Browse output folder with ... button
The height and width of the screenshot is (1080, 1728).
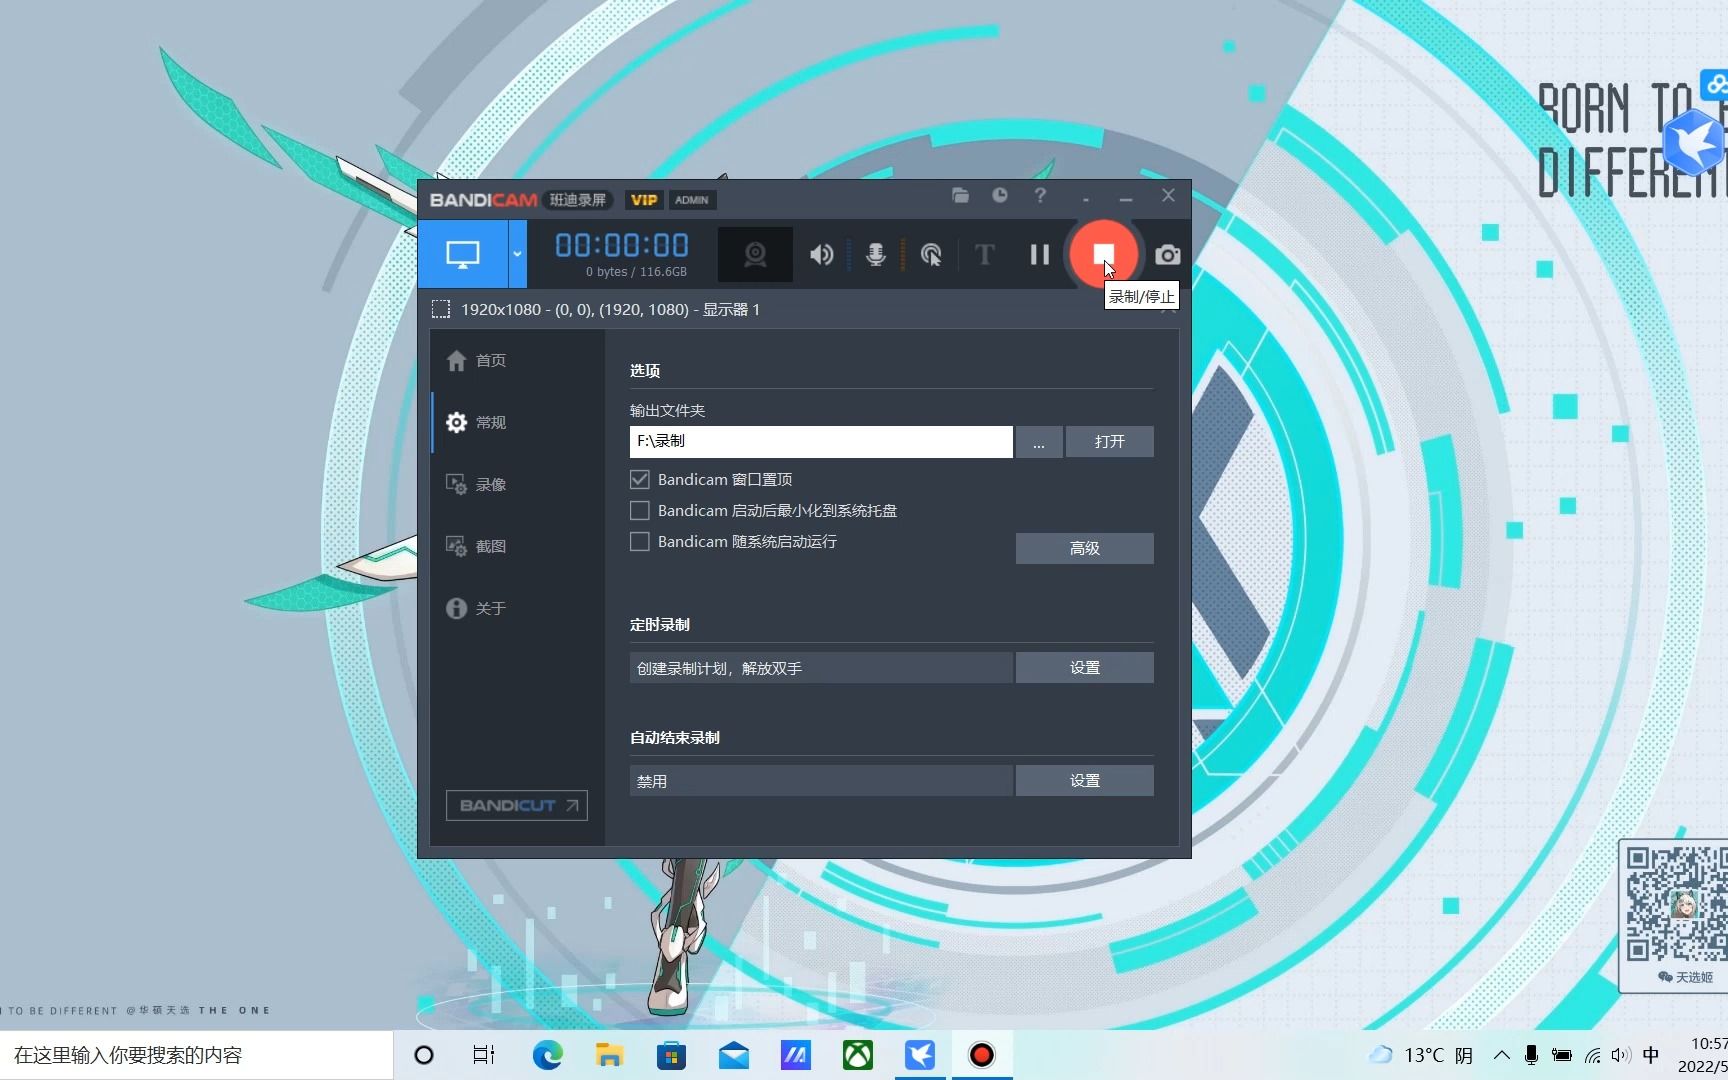pos(1039,441)
